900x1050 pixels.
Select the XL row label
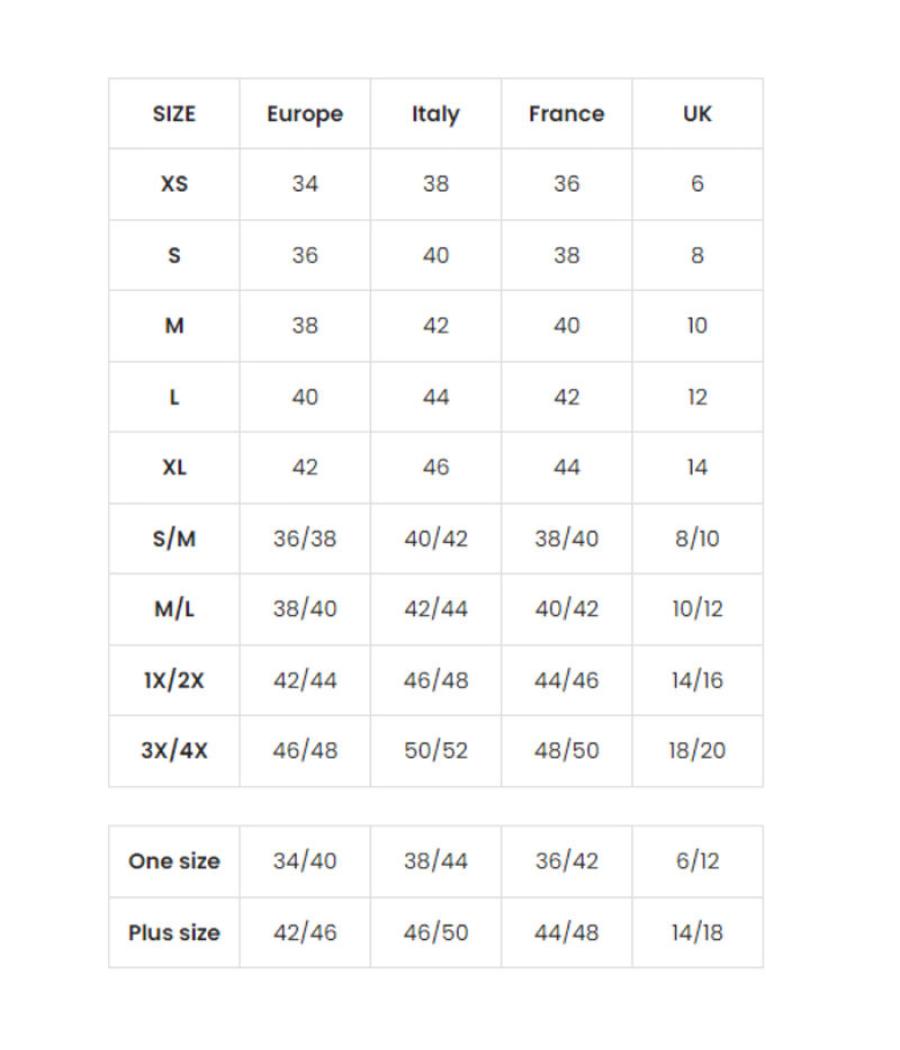coord(174,467)
